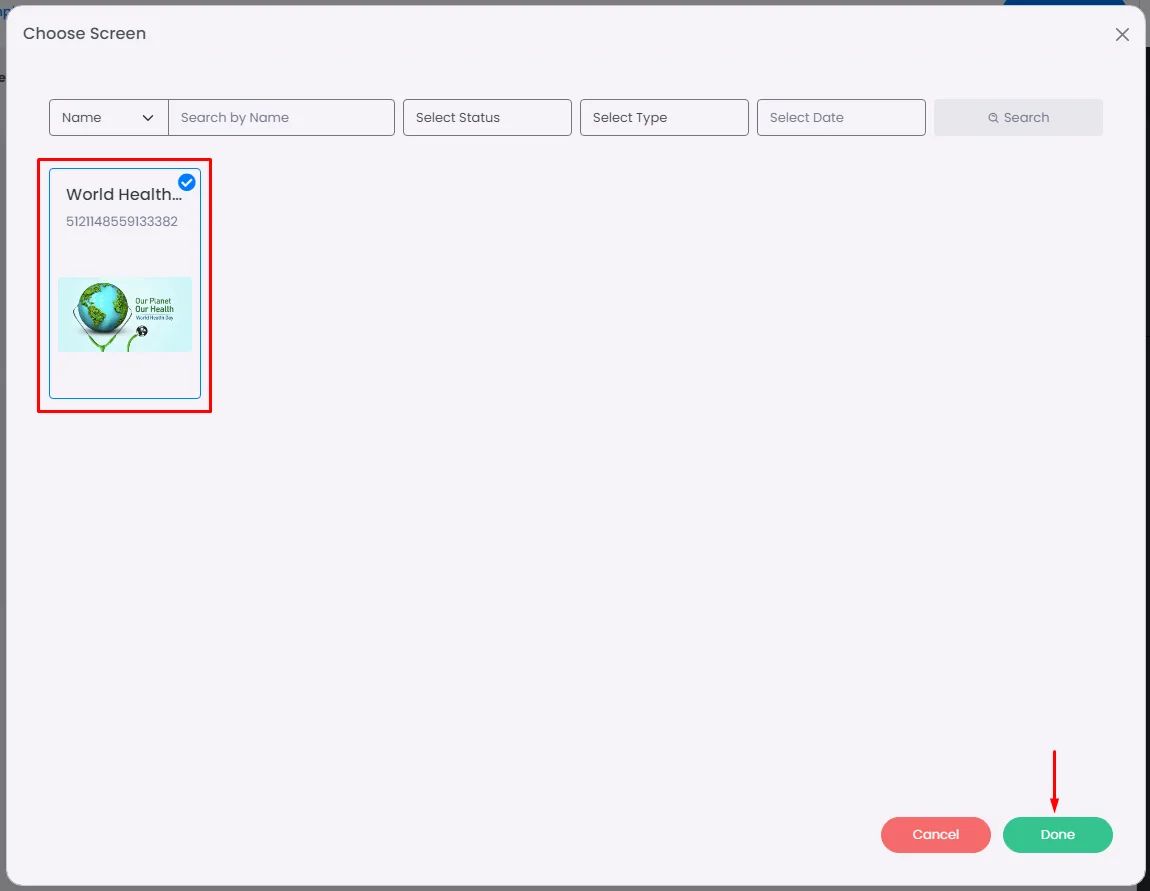Open the Name filter dropdown
Viewport: 1150px width, 891px height.
point(109,117)
